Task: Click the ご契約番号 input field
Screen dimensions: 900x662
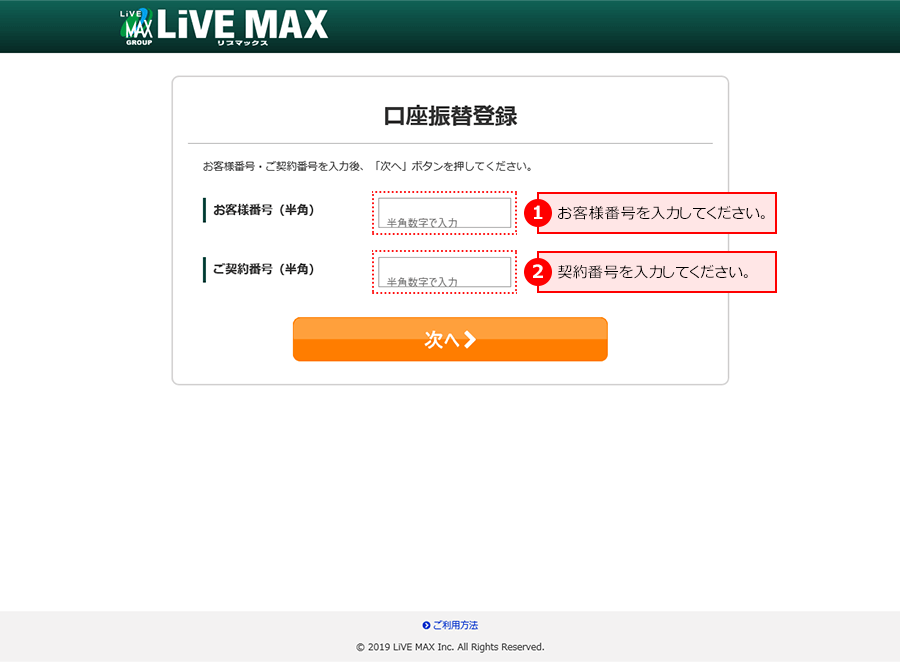Action: tap(444, 272)
